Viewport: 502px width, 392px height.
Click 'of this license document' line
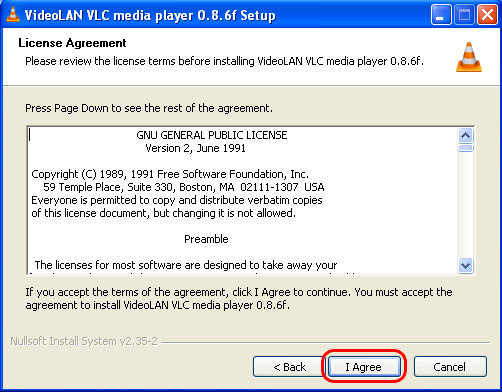point(163,213)
